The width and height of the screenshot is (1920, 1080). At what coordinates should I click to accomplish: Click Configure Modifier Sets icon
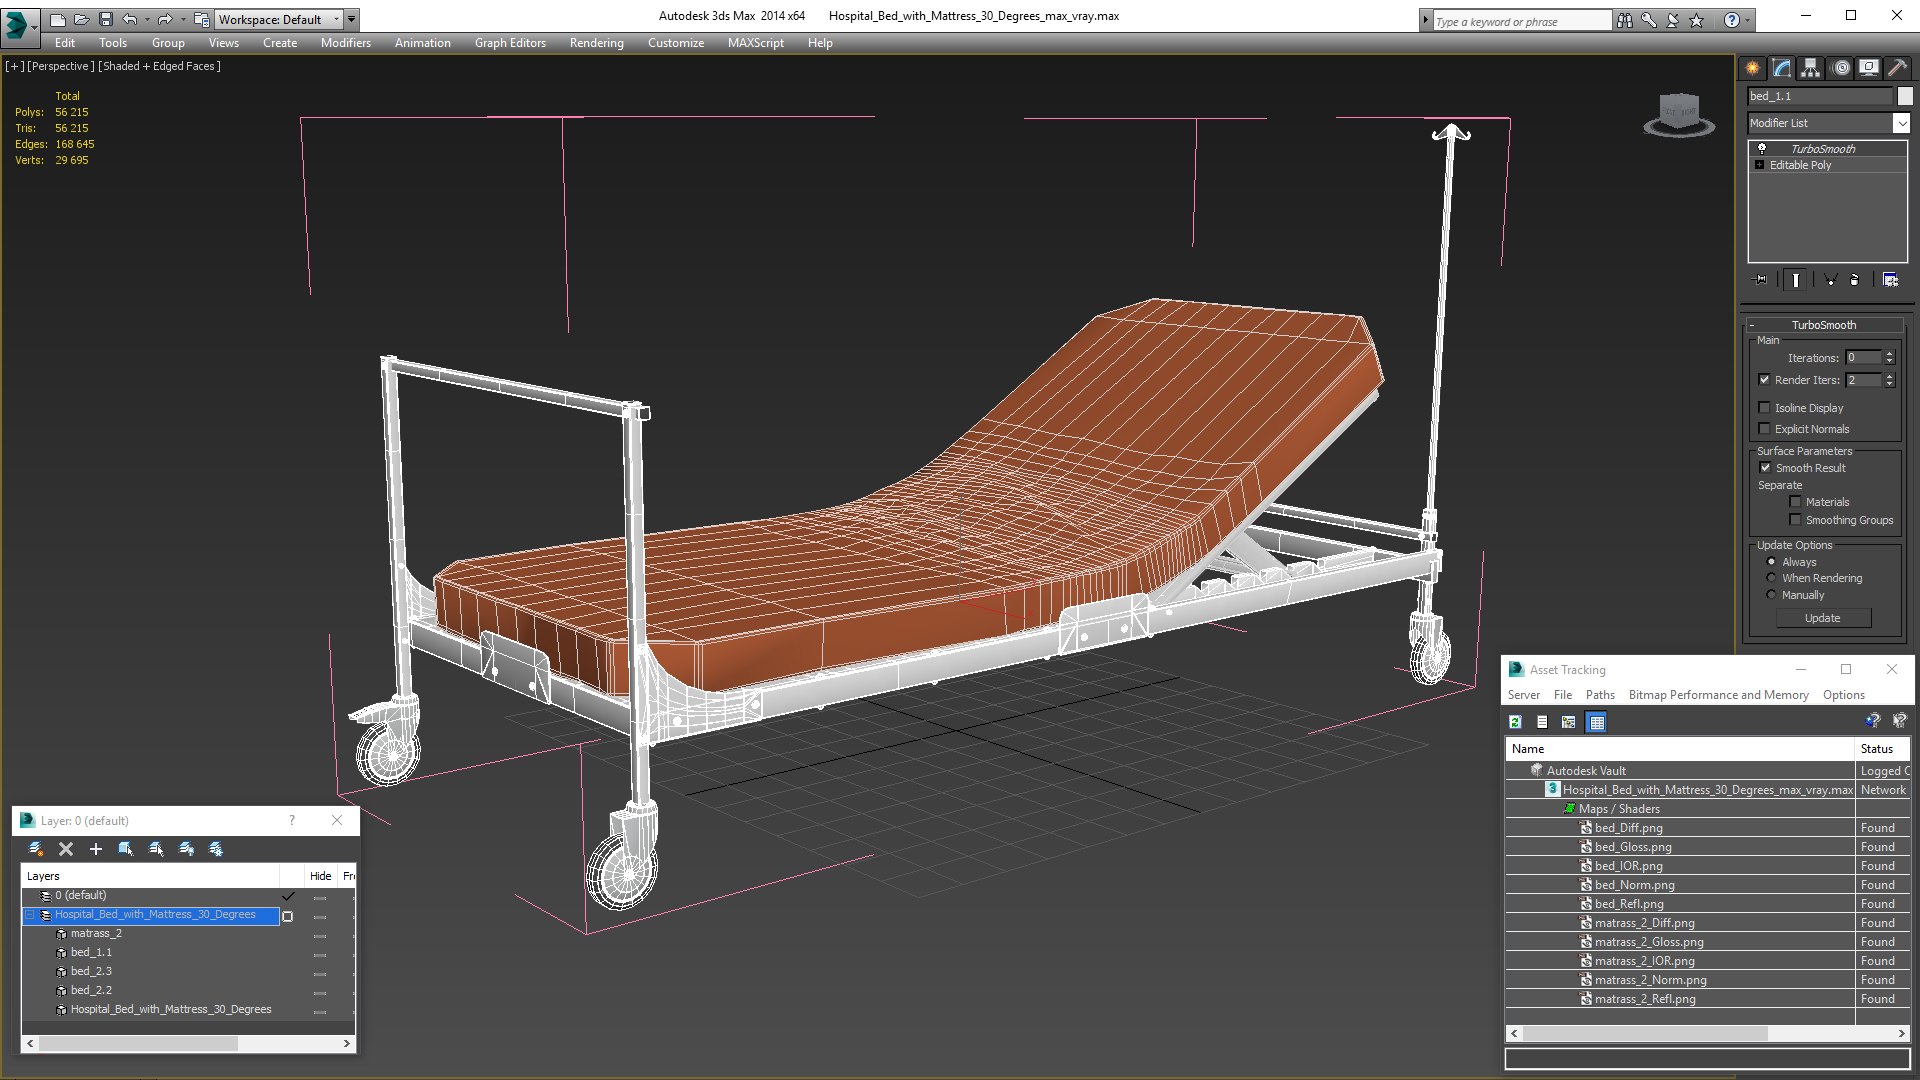click(x=1890, y=280)
